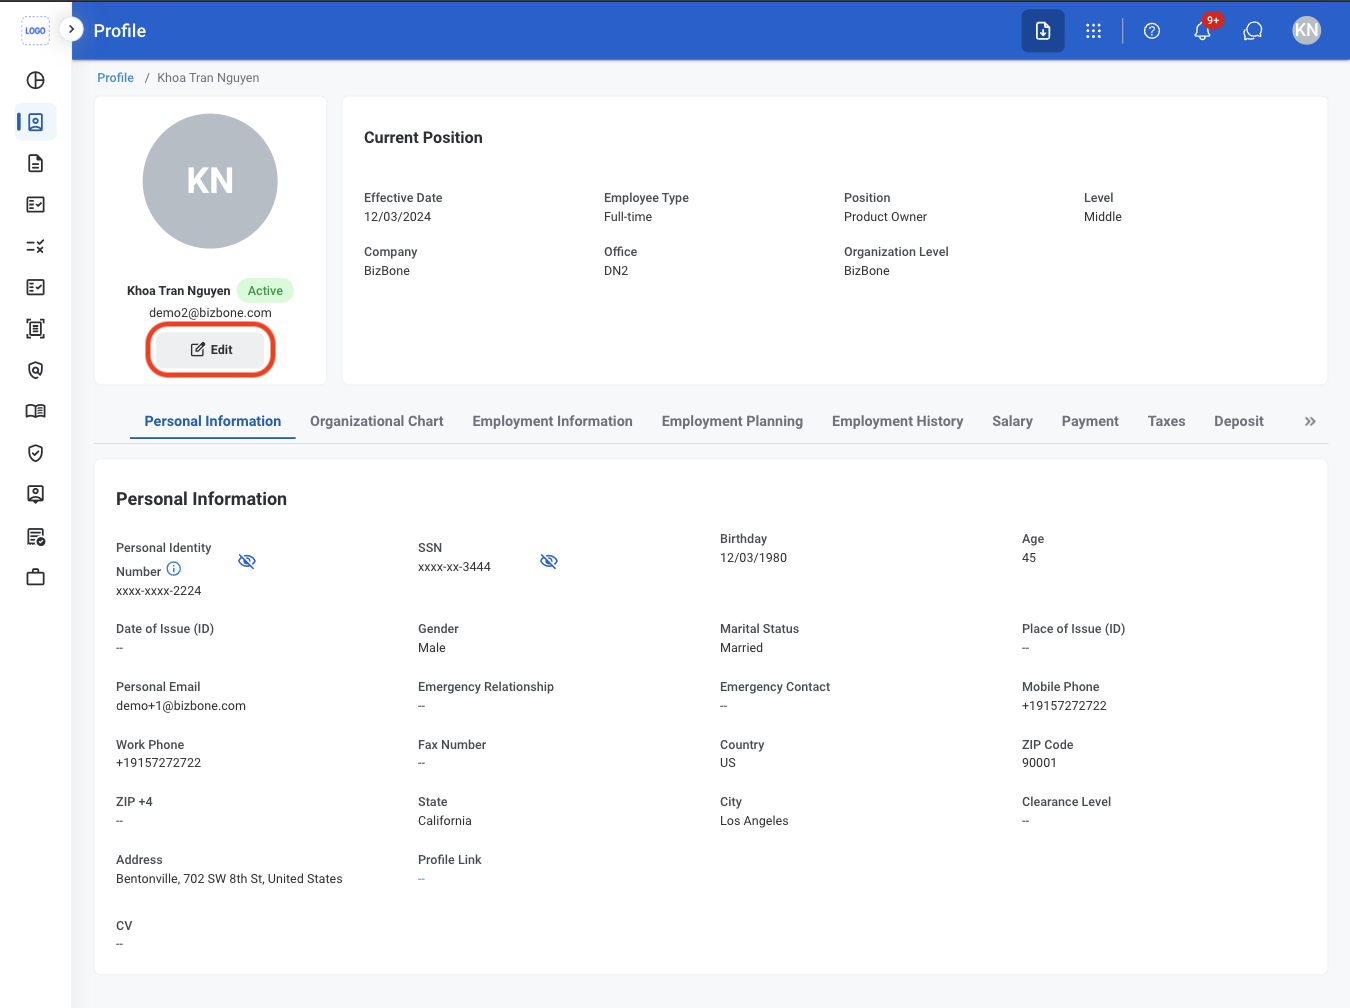Click the open book sidebar icon
The height and width of the screenshot is (1008, 1350).
click(36, 411)
